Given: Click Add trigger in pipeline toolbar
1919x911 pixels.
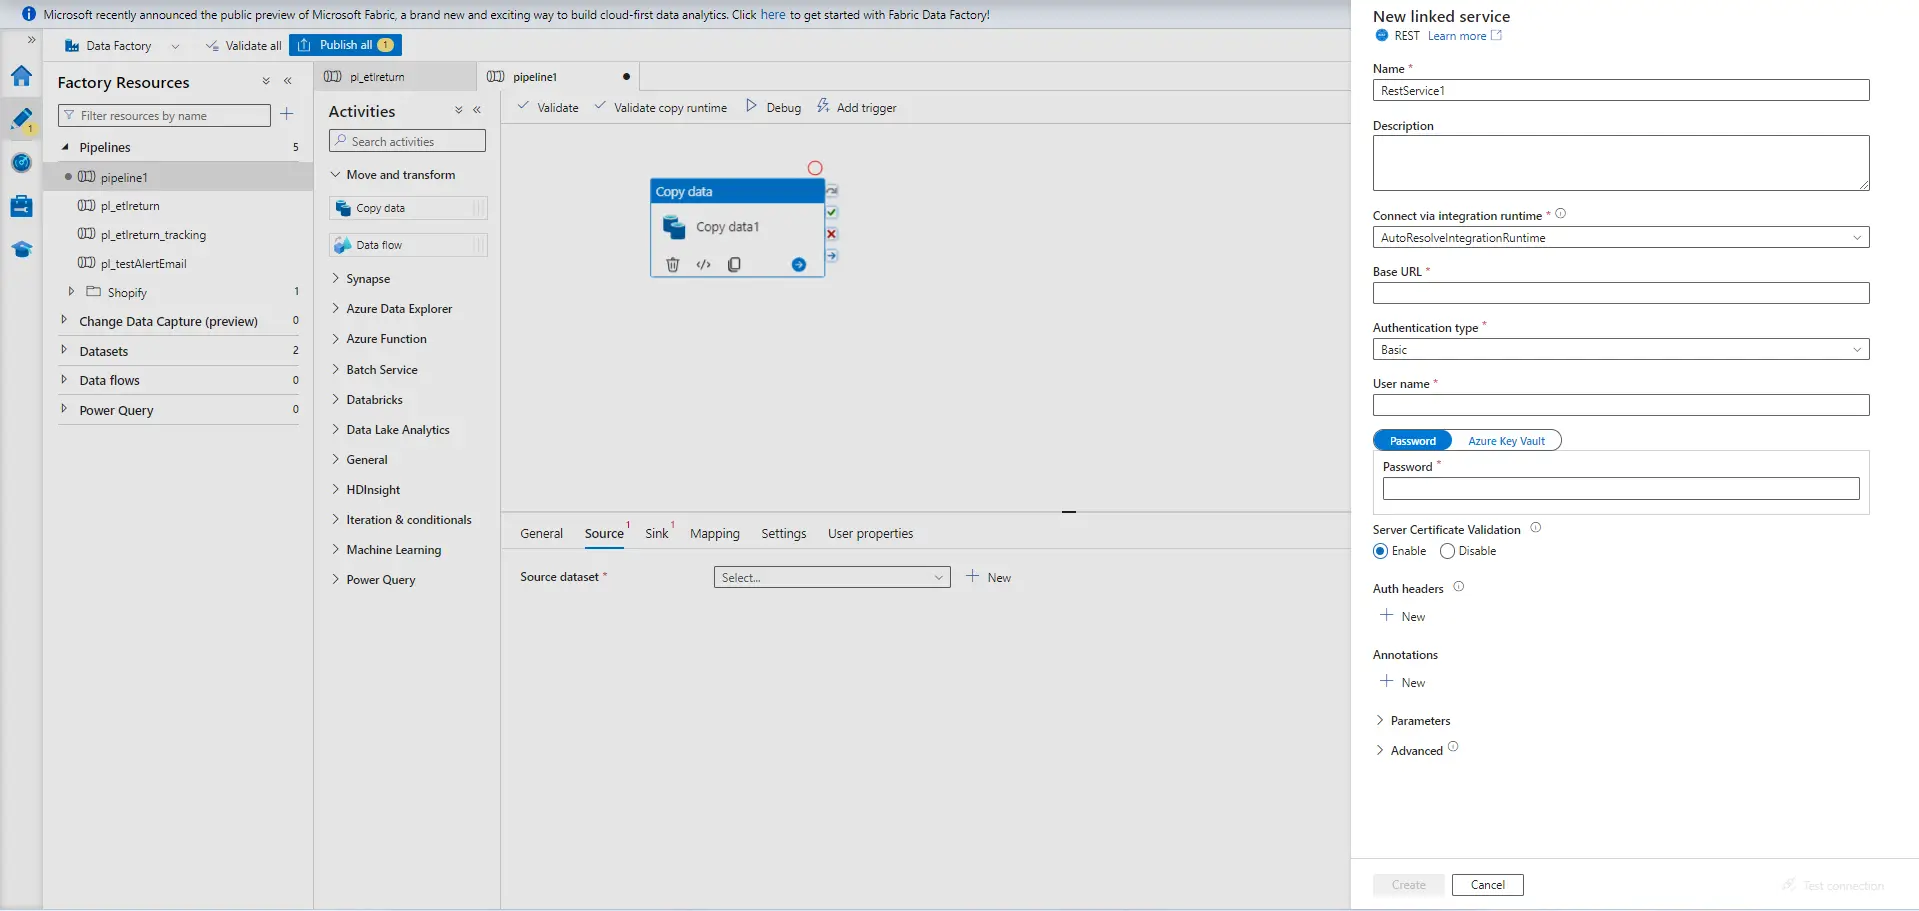Looking at the screenshot, I should pyautogui.click(x=857, y=107).
